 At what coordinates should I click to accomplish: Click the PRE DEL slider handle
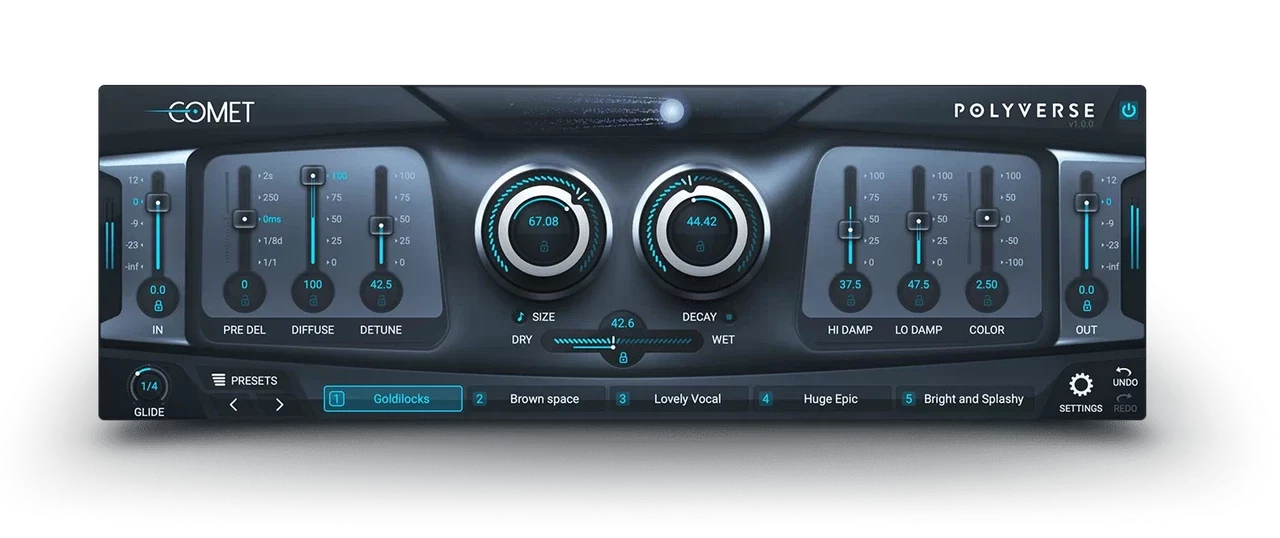[x=244, y=218]
